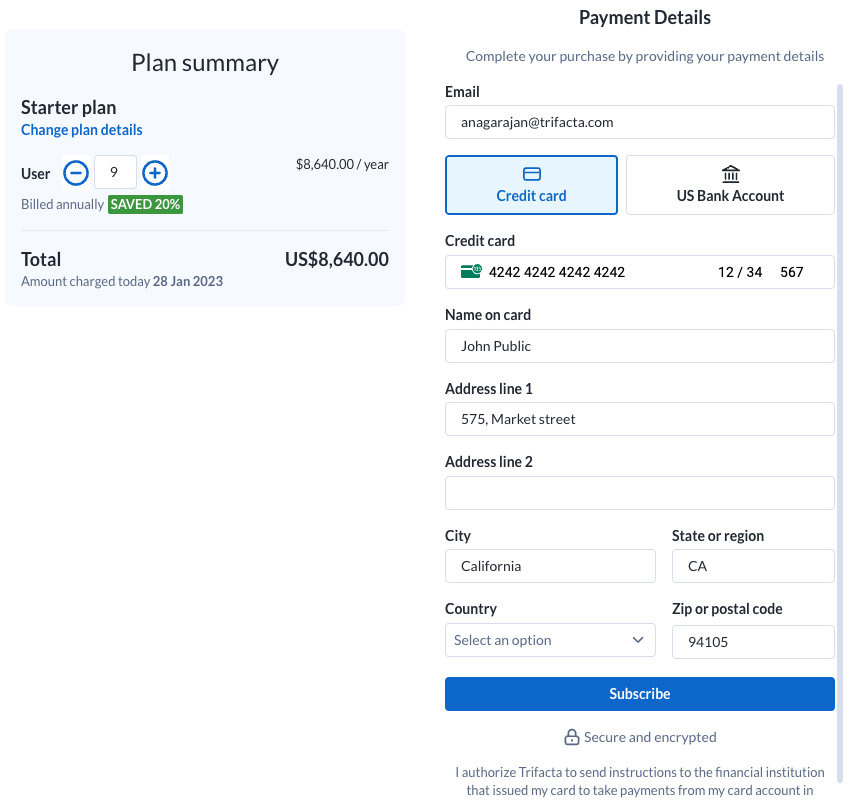Click the chevron on the Country selector
850x806 pixels.
[640, 640]
